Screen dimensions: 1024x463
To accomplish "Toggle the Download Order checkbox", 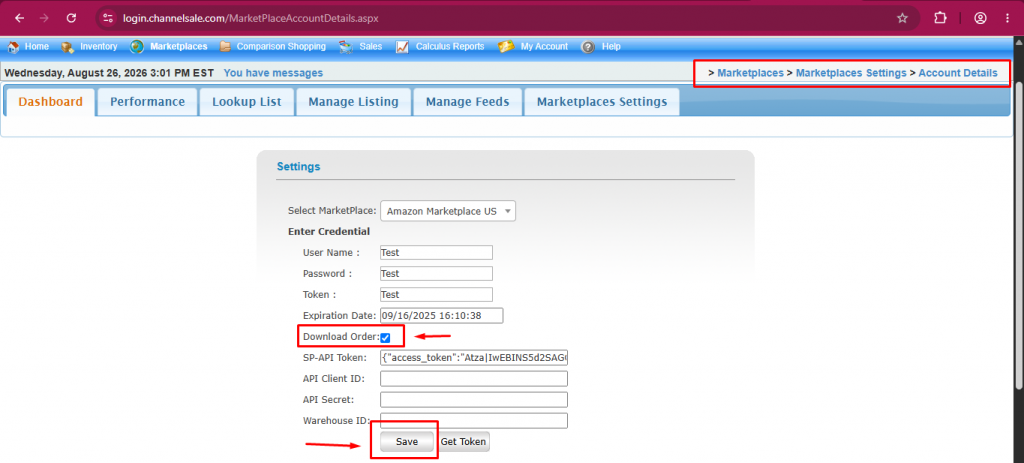I will tap(385, 338).
